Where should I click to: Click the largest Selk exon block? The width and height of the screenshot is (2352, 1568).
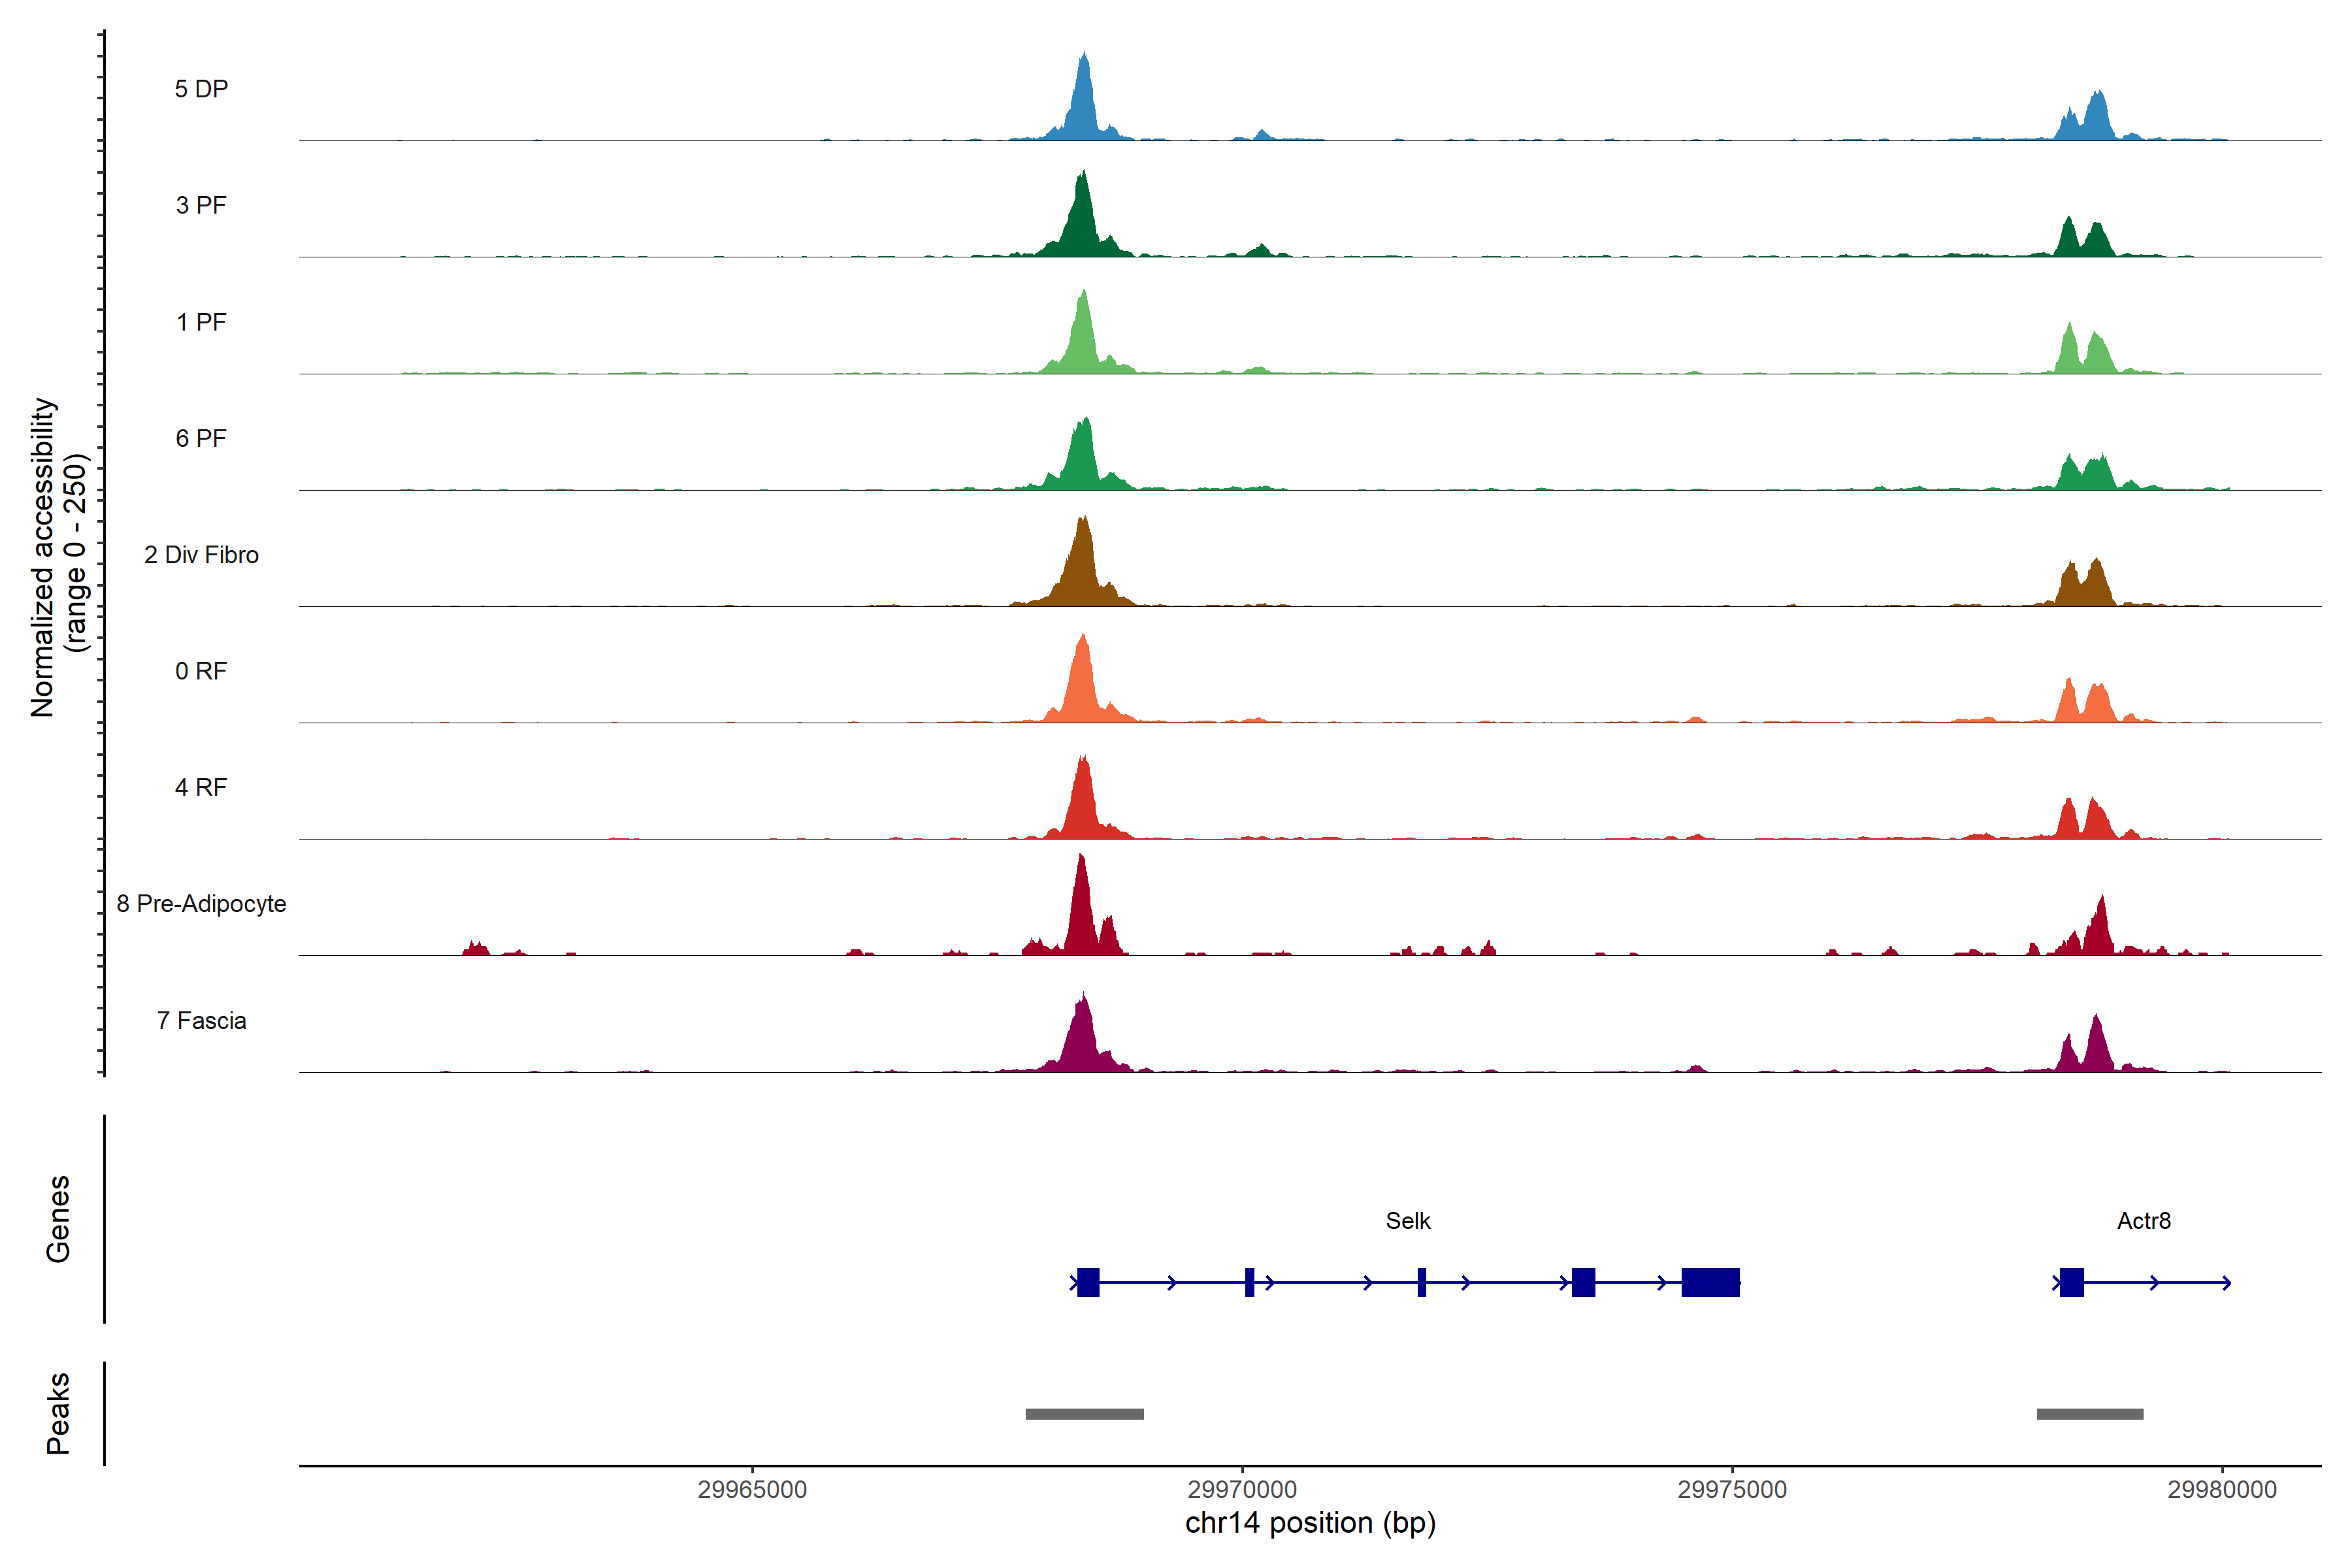click(1710, 1282)
